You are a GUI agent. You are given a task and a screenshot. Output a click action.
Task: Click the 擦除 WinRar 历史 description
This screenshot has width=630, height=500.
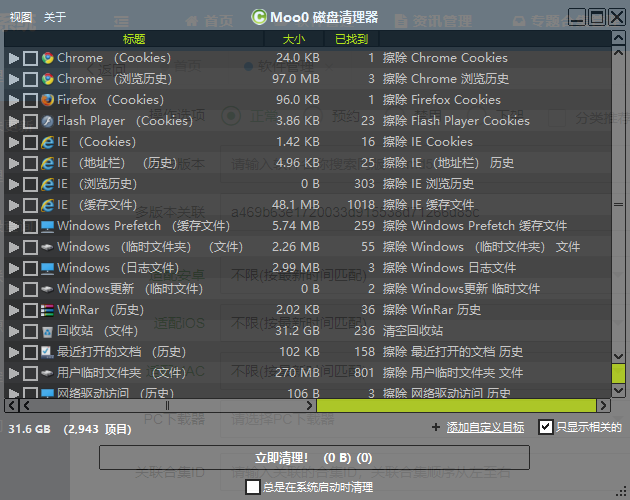point(432,310)
